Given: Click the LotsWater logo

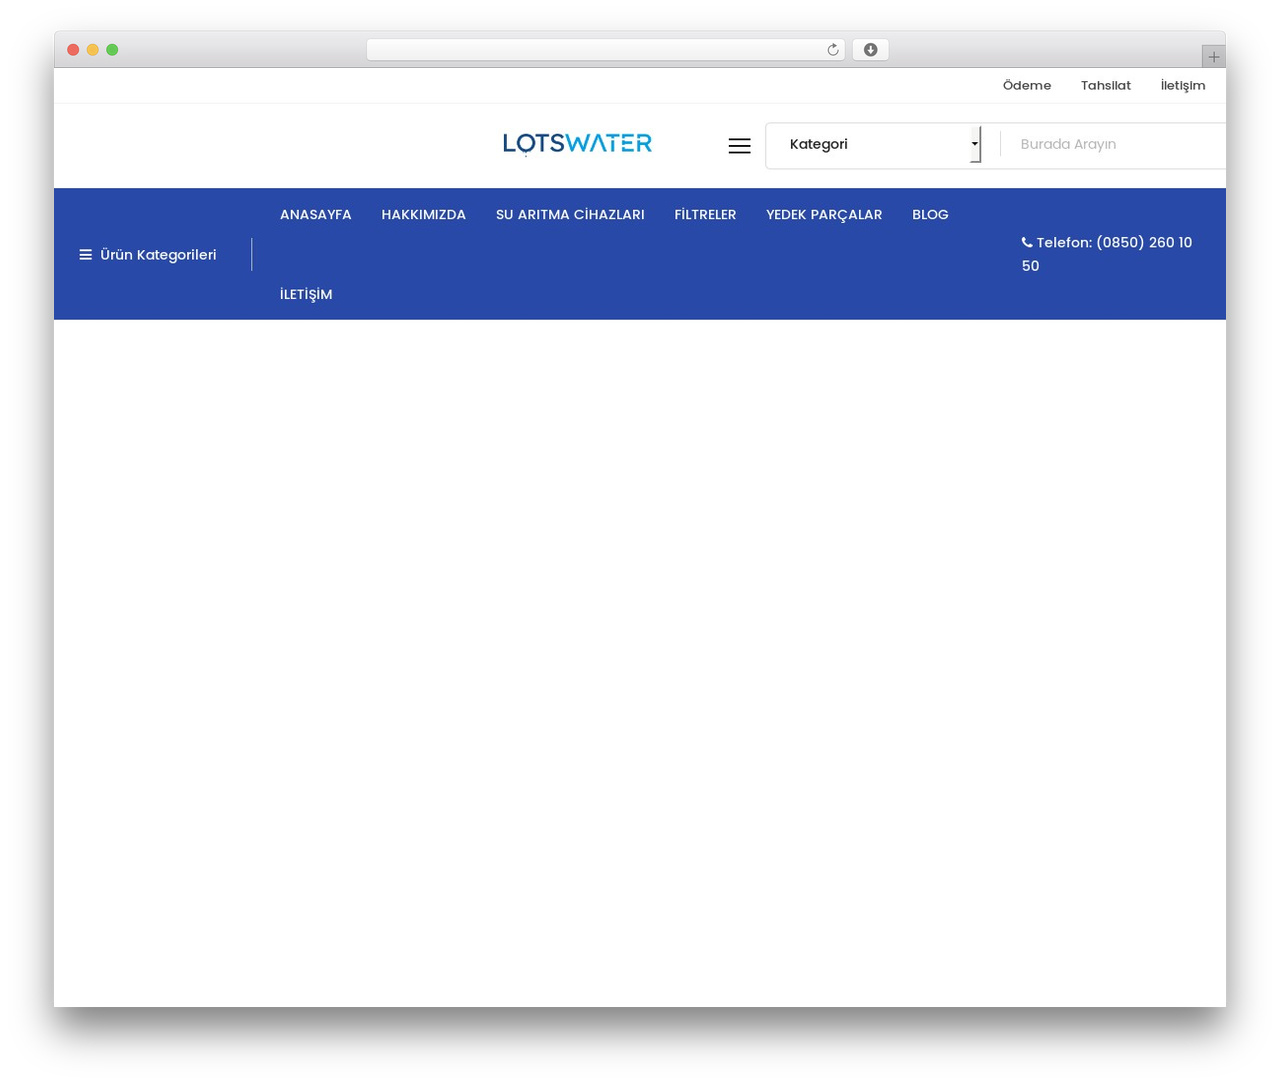Looking at the screenshot, I should (577, 144).
